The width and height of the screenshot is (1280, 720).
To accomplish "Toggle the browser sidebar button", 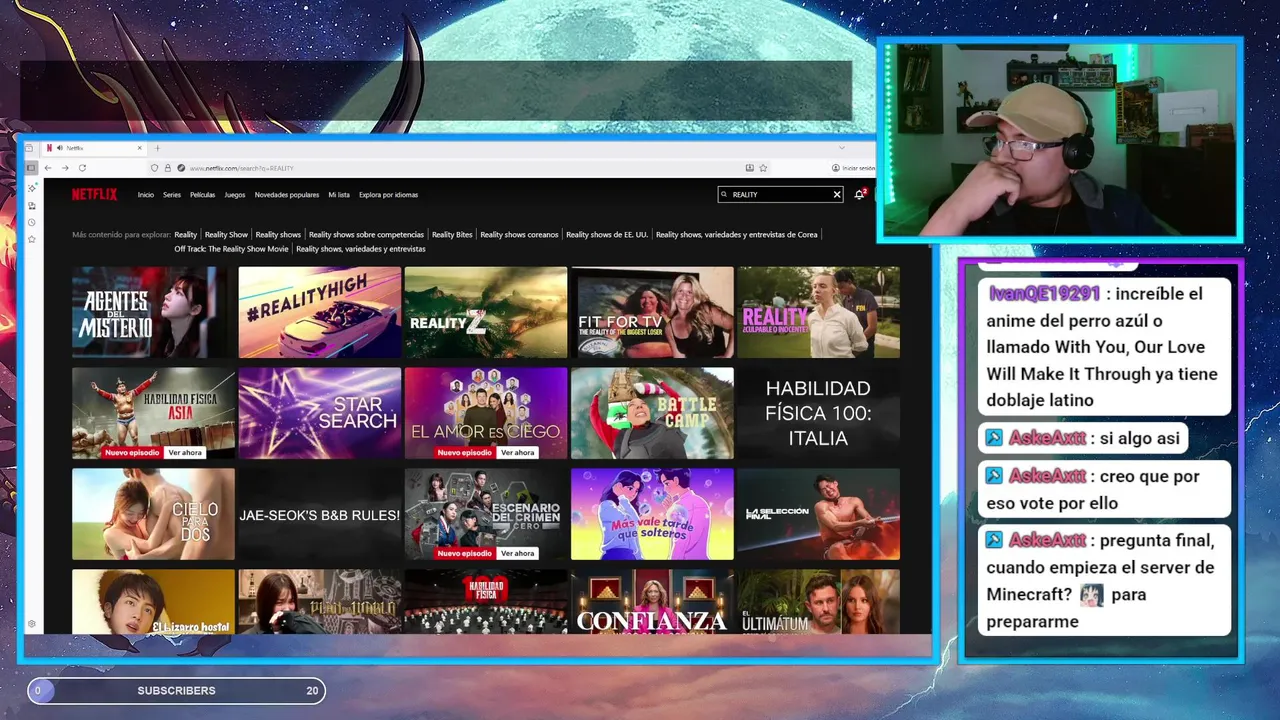I will (31, 168).
